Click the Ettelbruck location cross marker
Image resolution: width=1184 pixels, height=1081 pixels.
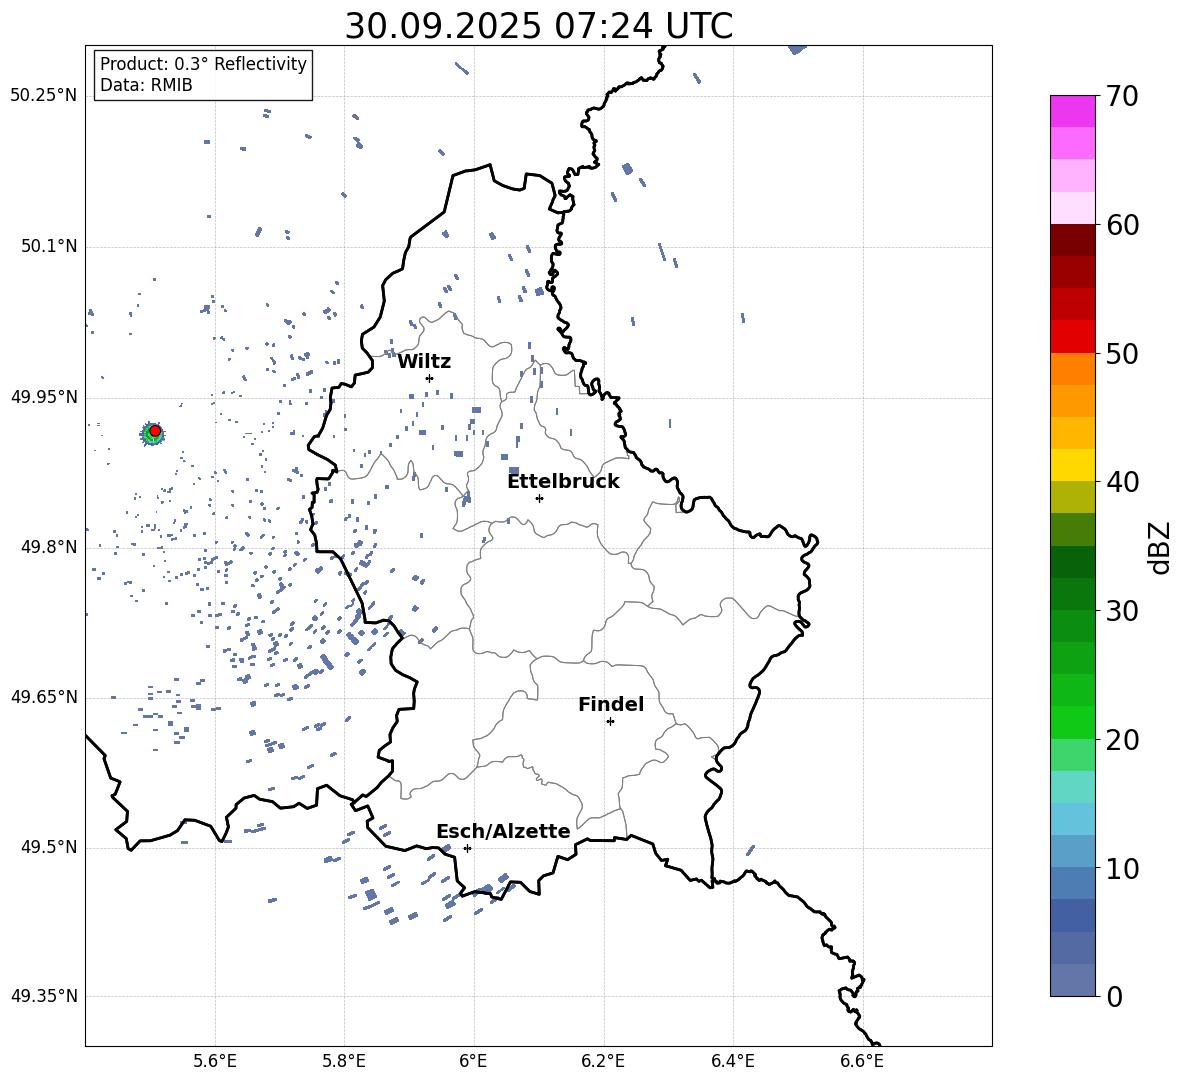[x=539, y=498]
